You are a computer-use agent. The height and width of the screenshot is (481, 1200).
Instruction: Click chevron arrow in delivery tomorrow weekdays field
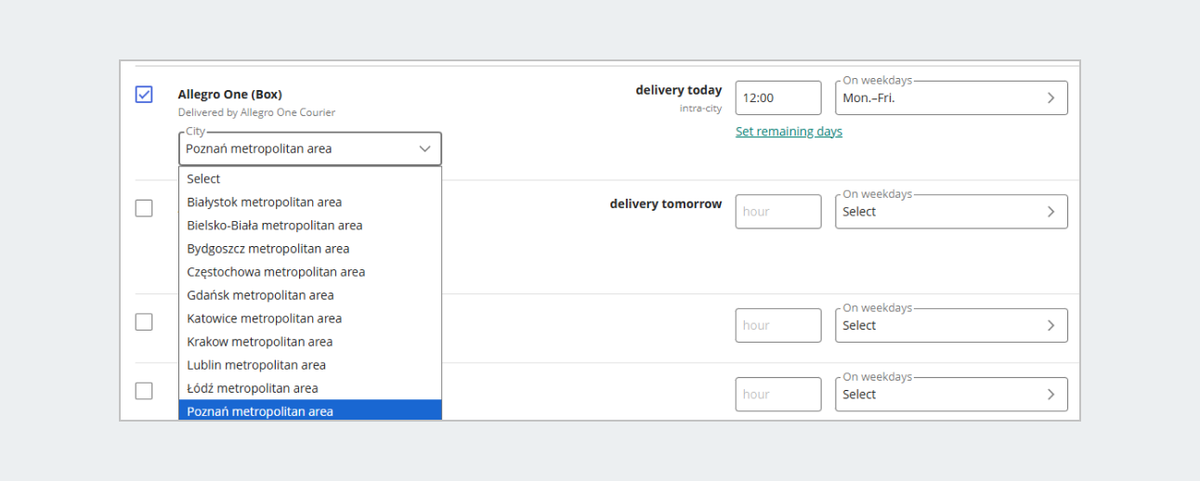(1051, 212)
